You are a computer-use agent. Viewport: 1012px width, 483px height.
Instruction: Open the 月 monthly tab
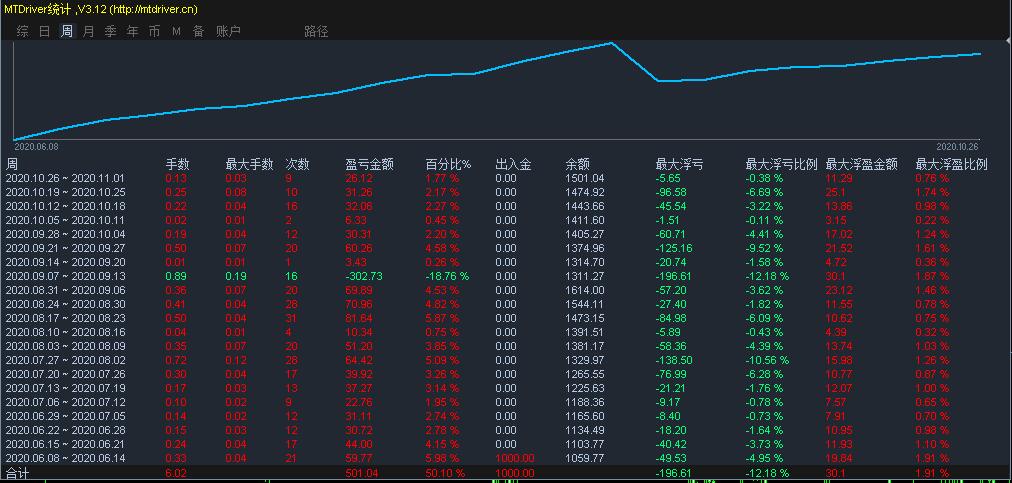pyautogui.click(x=88, y=31)
